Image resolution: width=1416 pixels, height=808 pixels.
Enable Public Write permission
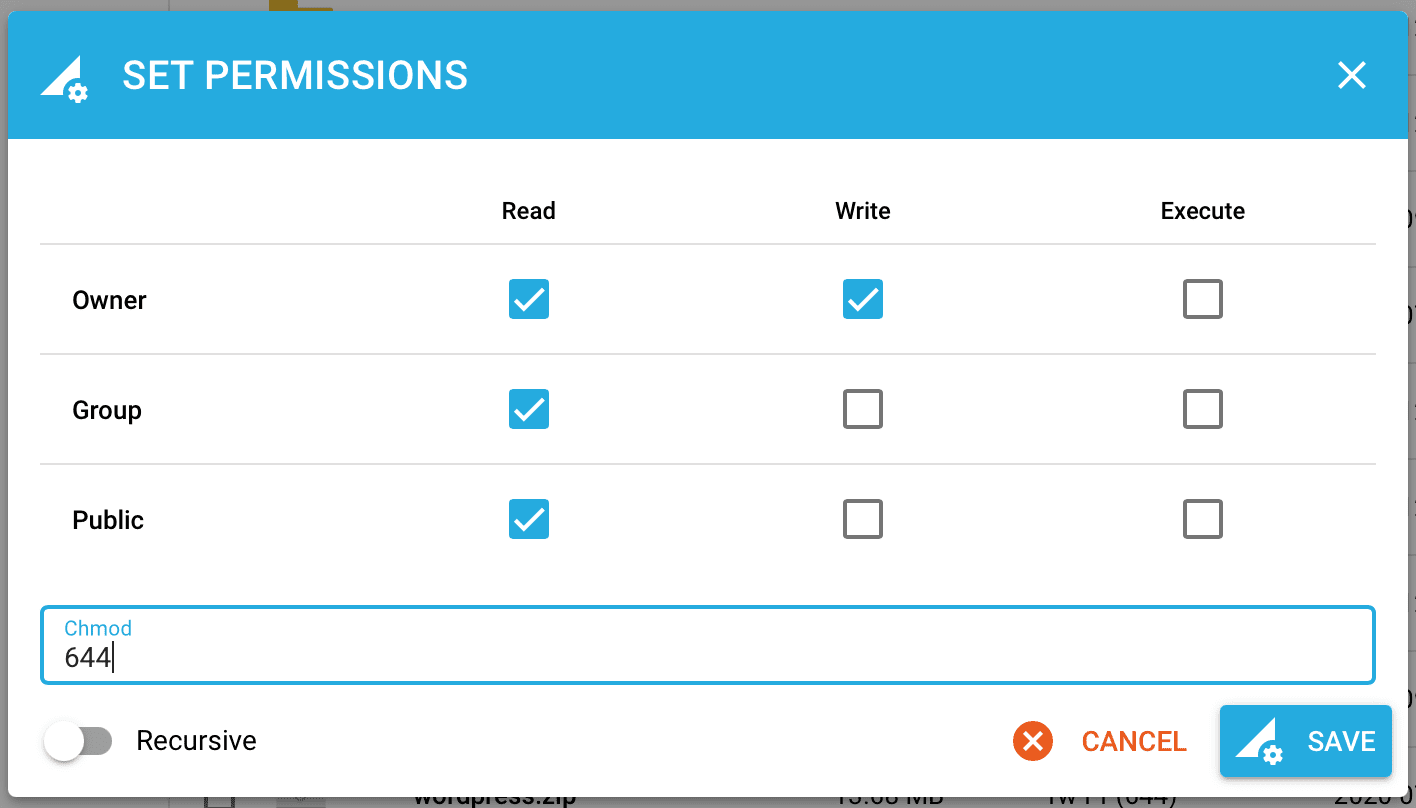point(862,519)
